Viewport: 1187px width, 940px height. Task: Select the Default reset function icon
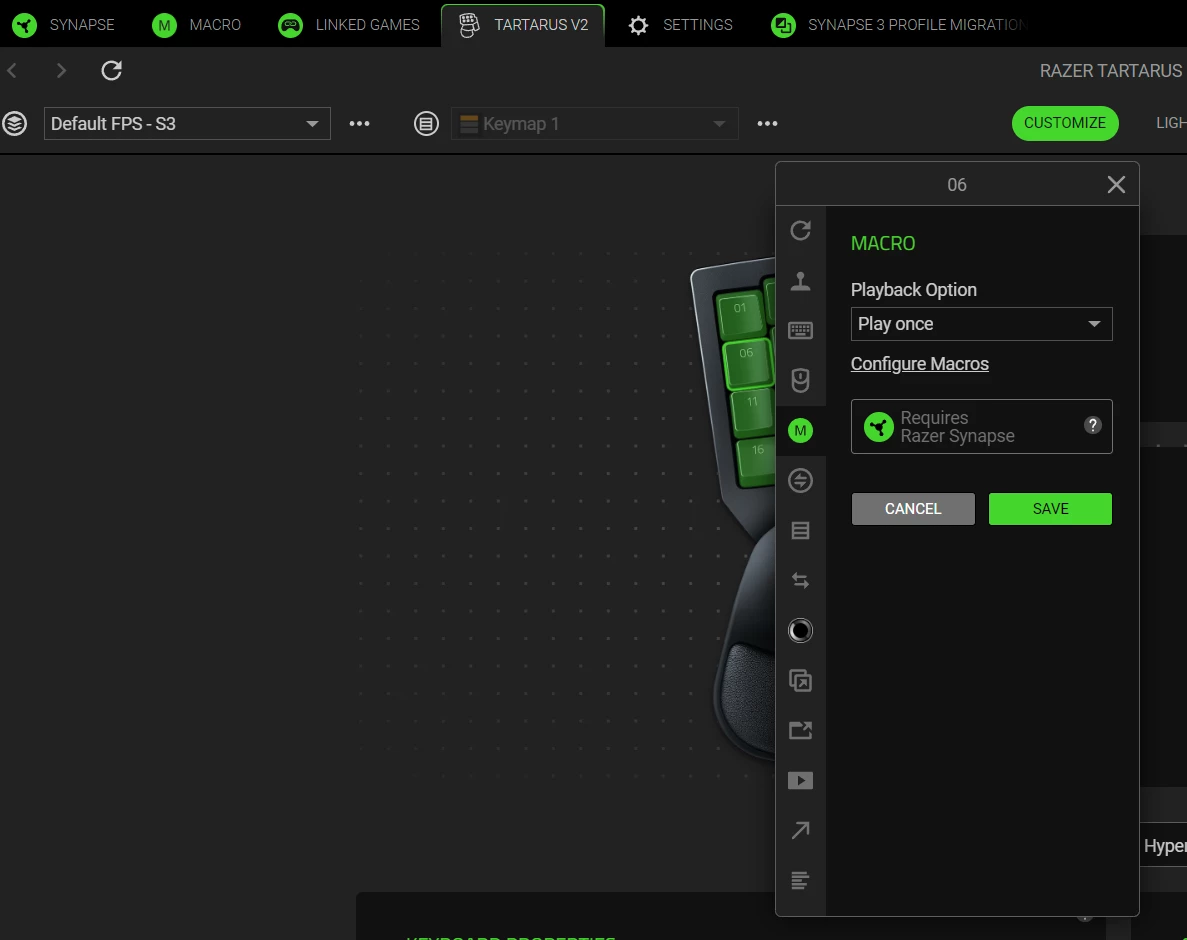[x=800, y=230]
